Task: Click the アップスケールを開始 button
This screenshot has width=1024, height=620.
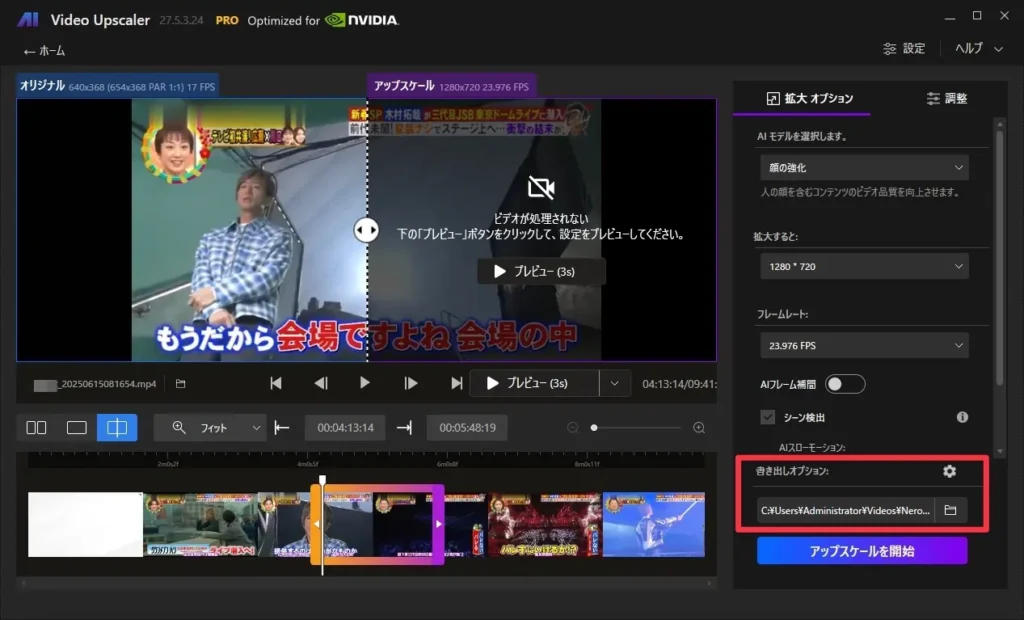Action: click(862, 551)
